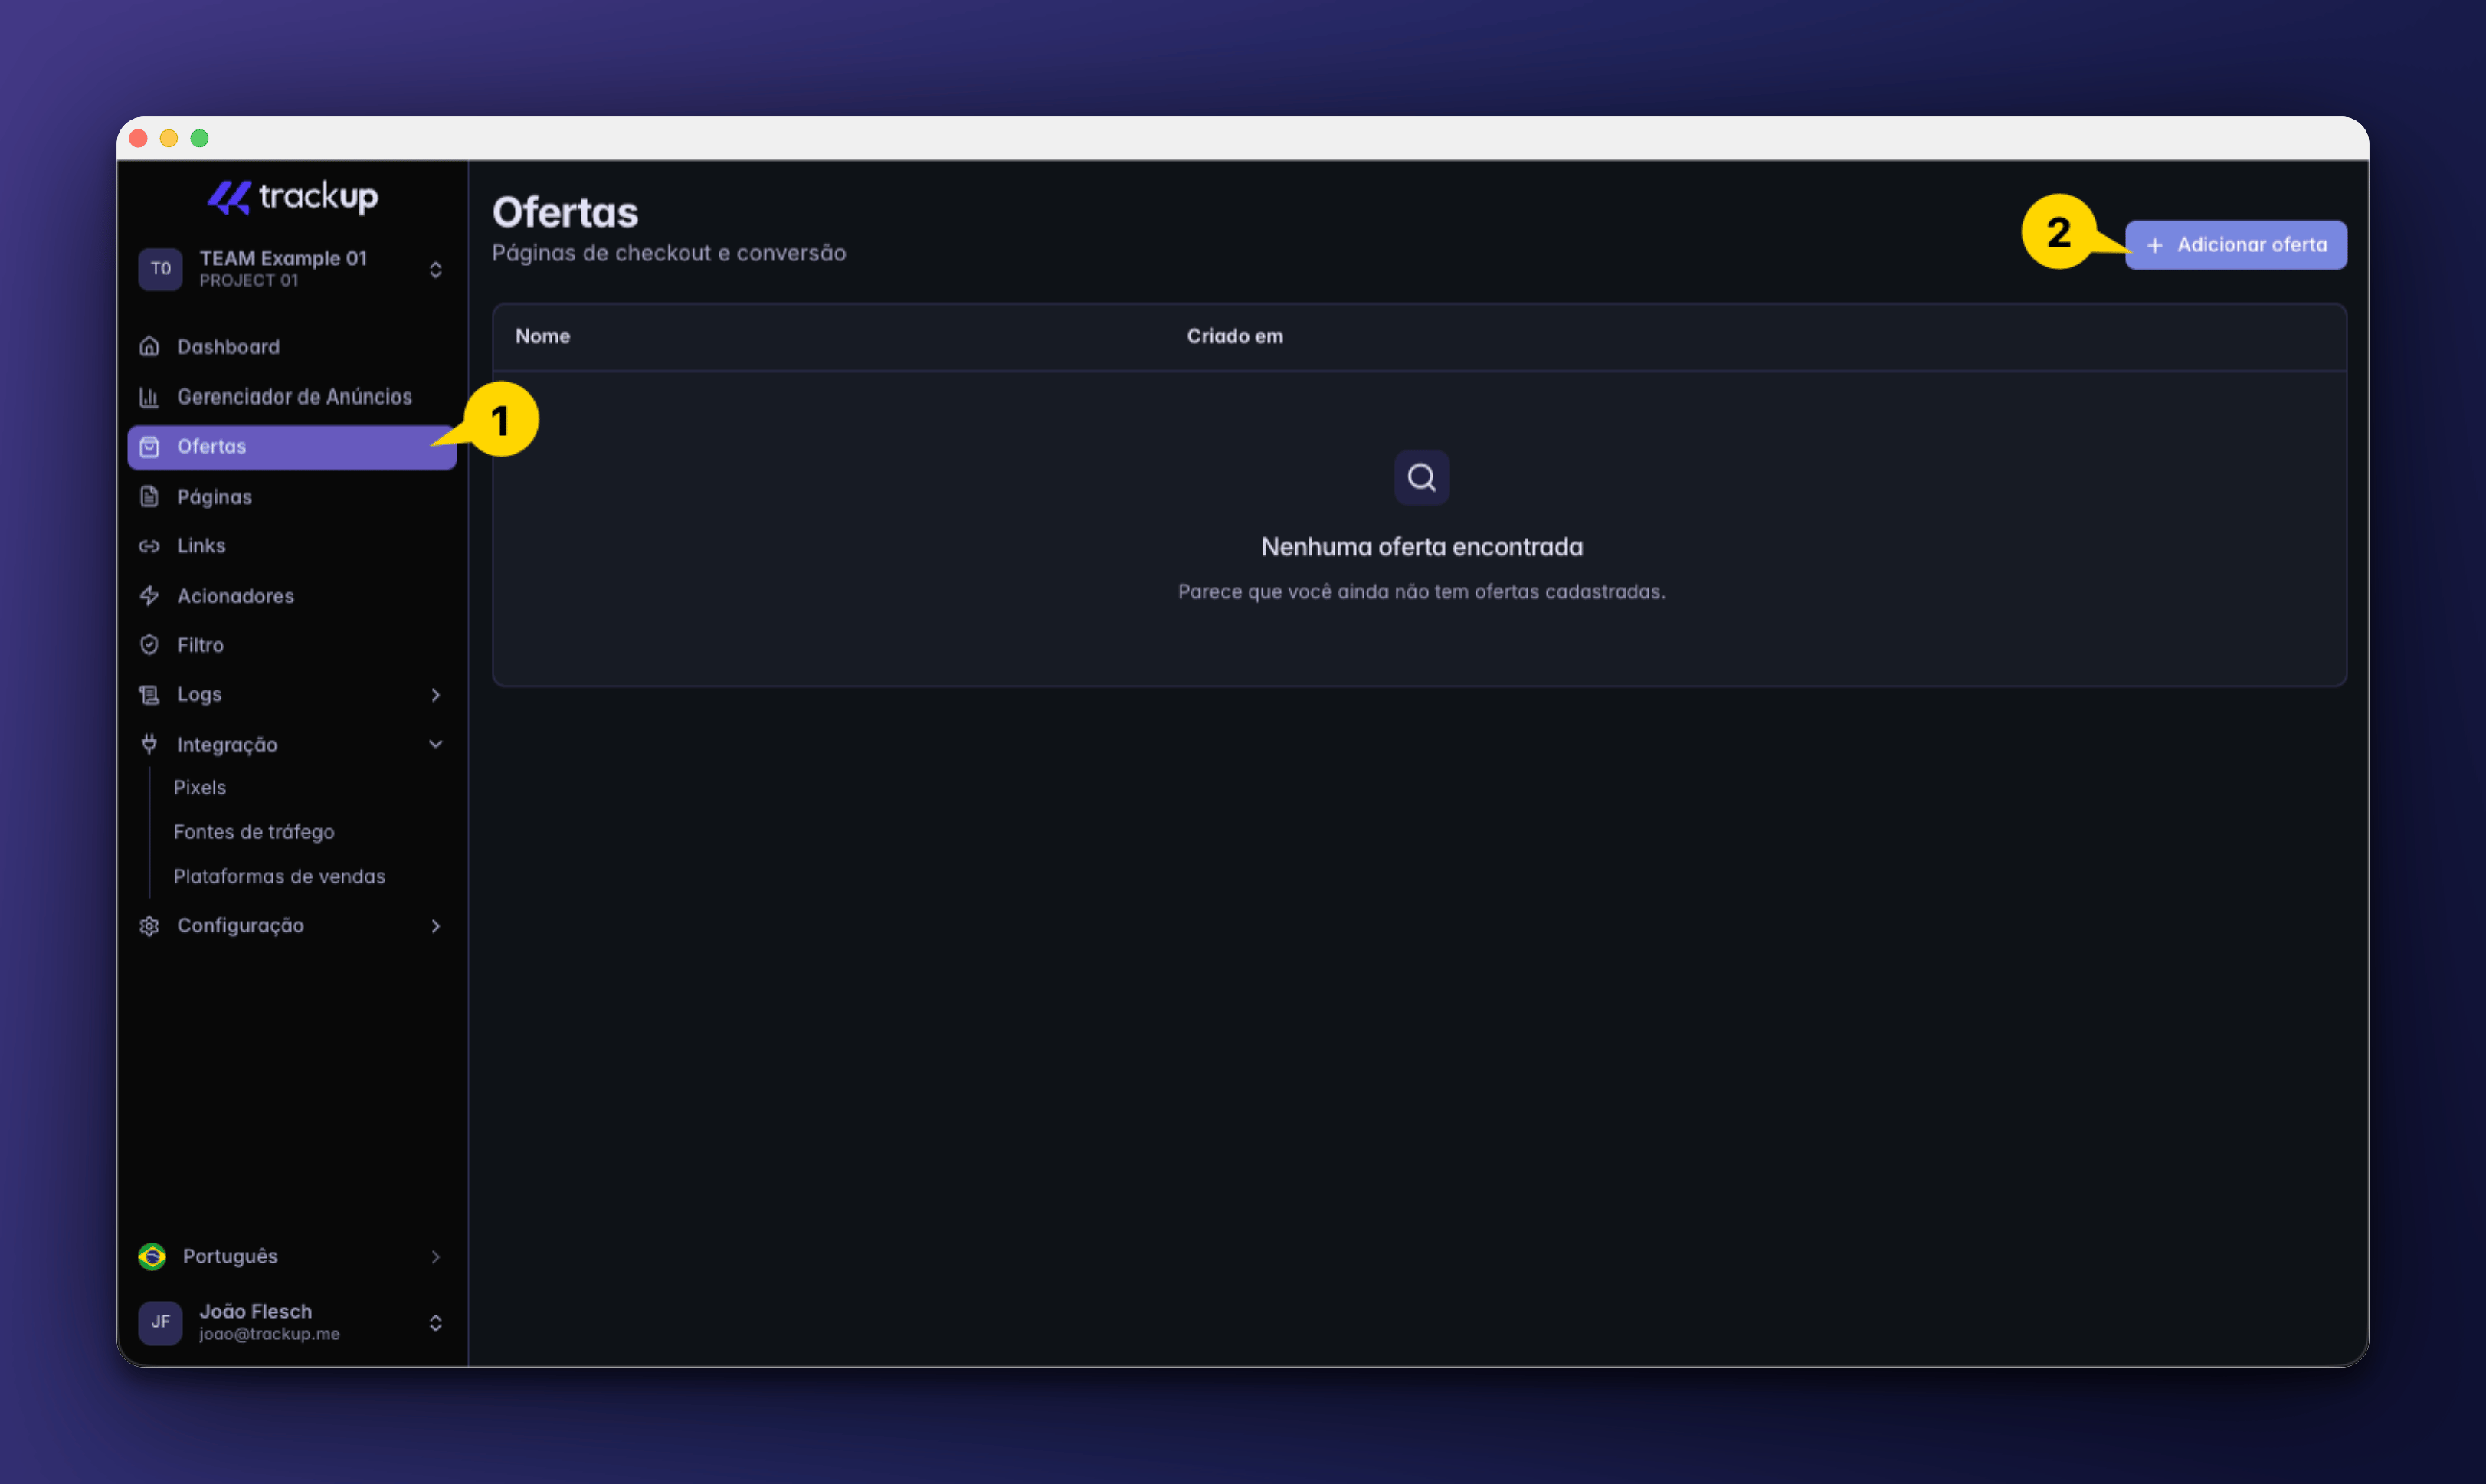Open Plataformas de vendas
This screenshot has height=1484, width=2486.
(279, 877)
